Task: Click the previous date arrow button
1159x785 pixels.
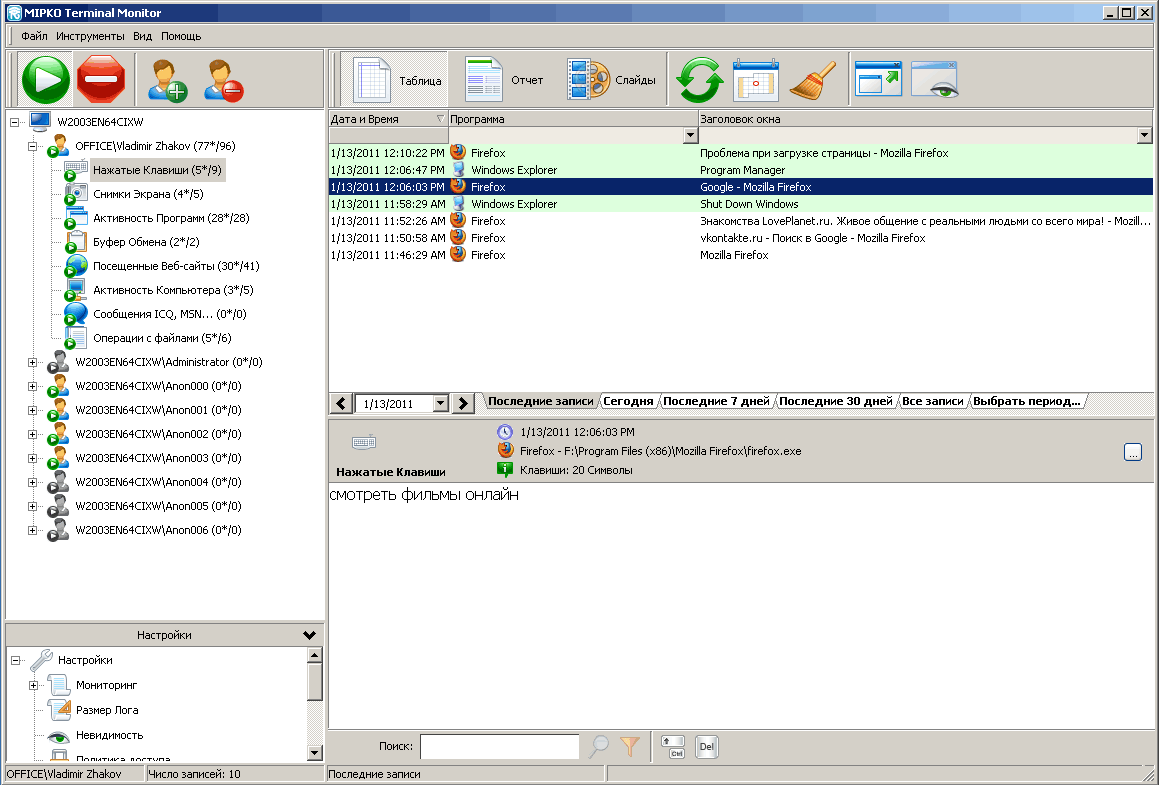Action: tap(341, 404)
